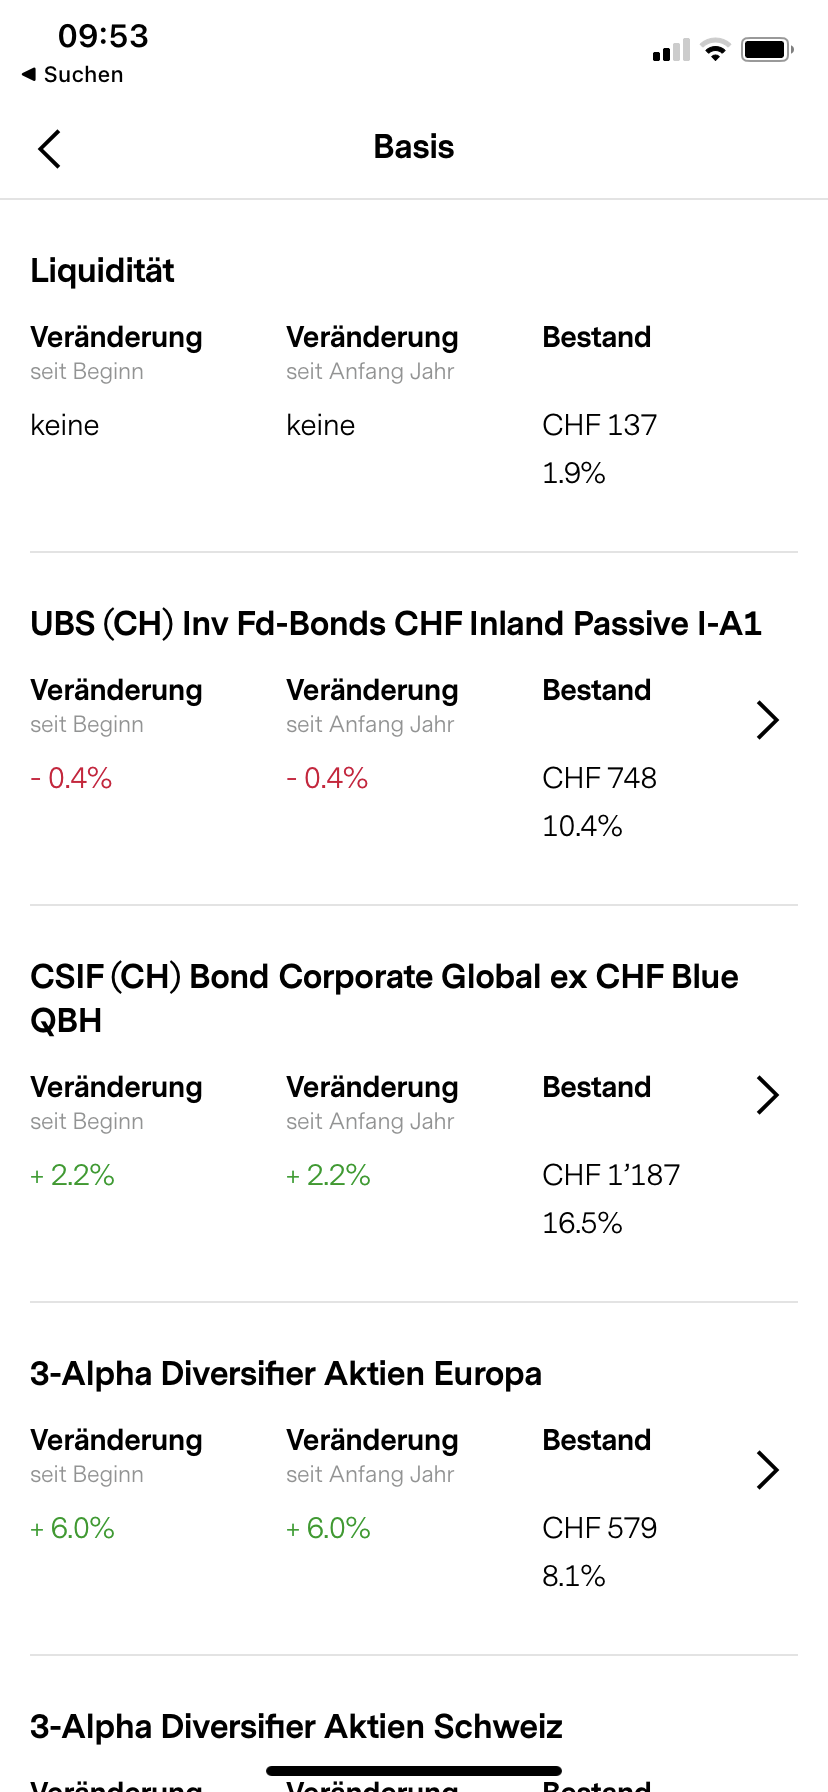Tap the CHF 748 UBS fund balance

(x=600, y=778)
